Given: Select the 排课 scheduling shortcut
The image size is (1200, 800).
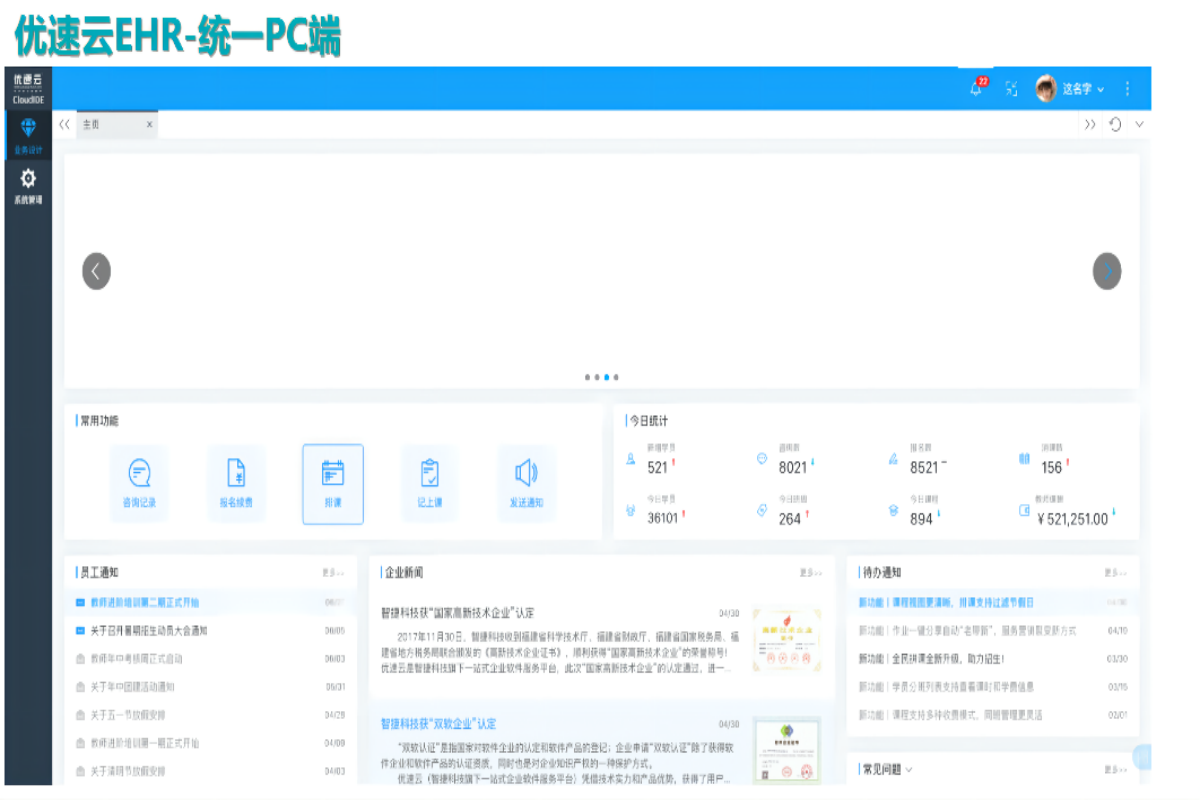Looking at the screenshot, I should [x=333, y=484].
